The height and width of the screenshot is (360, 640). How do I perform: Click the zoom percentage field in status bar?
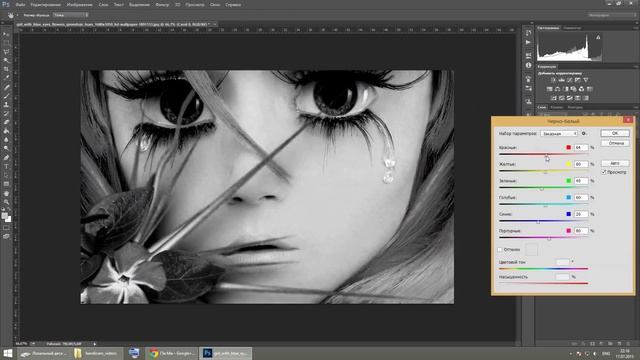pos(21,344)
